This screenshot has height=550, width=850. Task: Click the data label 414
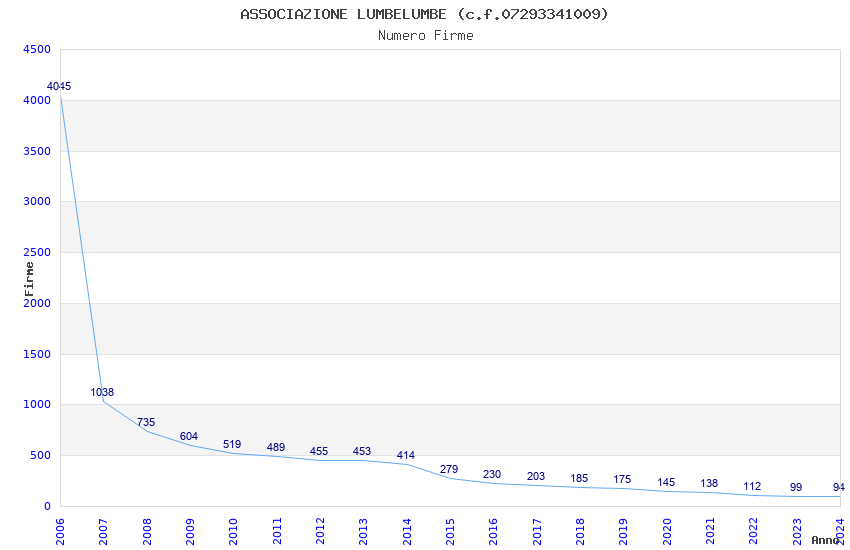[405, 455]
